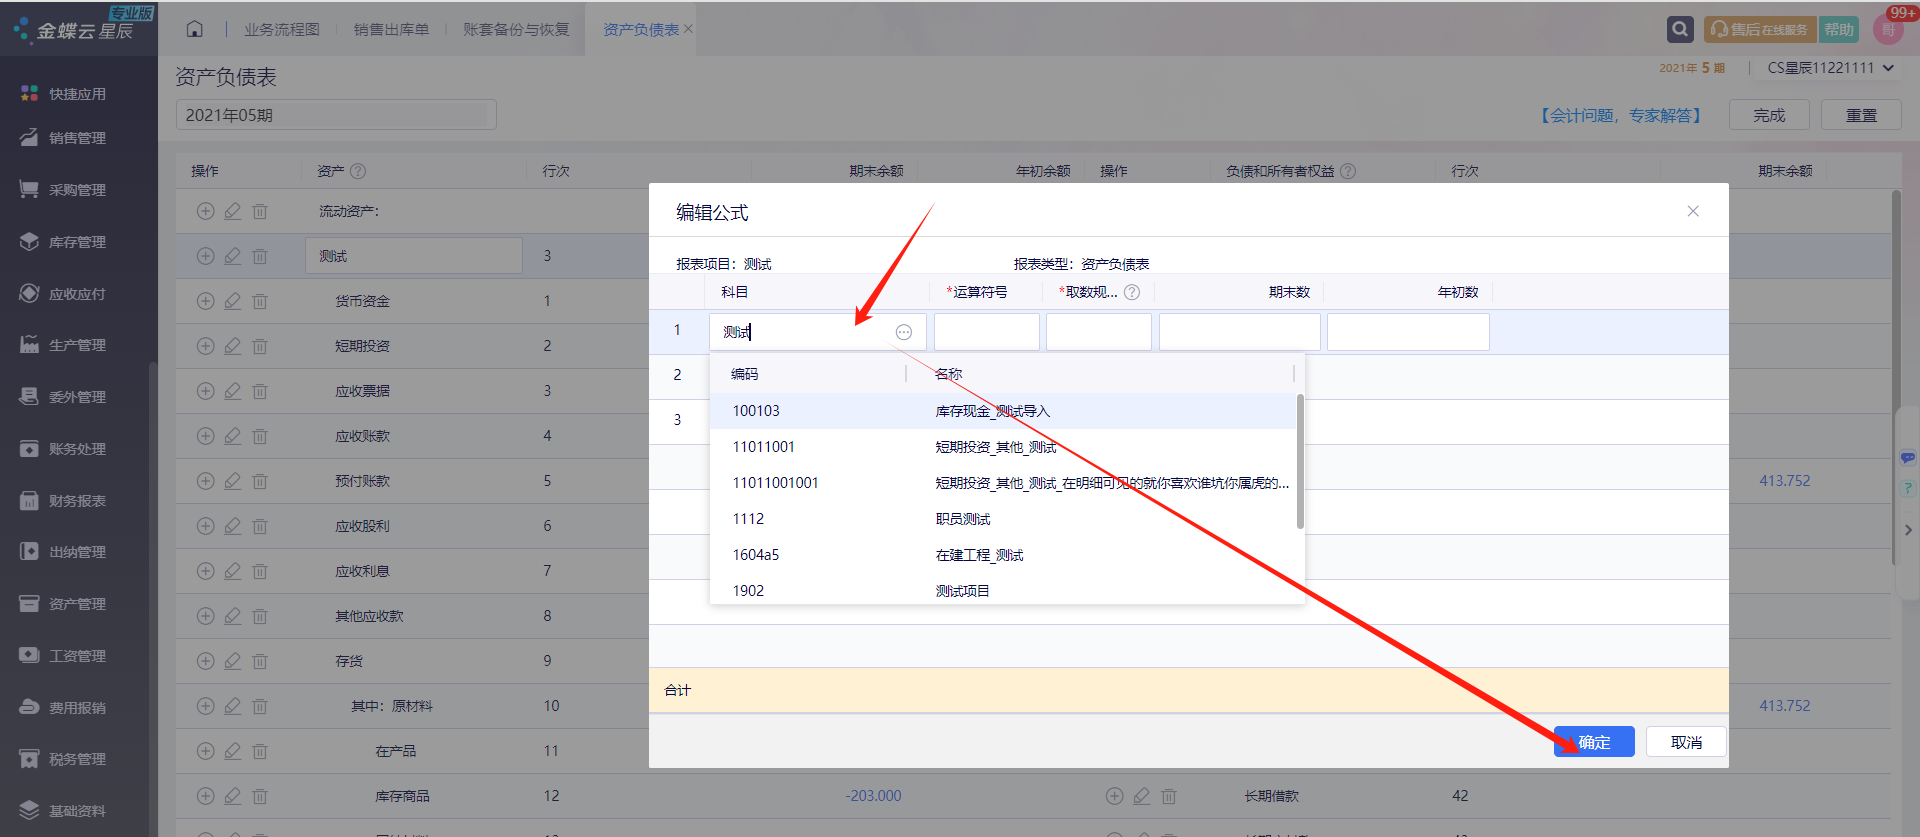Close the 编辑公式 dialog with X
This screenshot has height=837, width=1920.
click(1693, 211)
